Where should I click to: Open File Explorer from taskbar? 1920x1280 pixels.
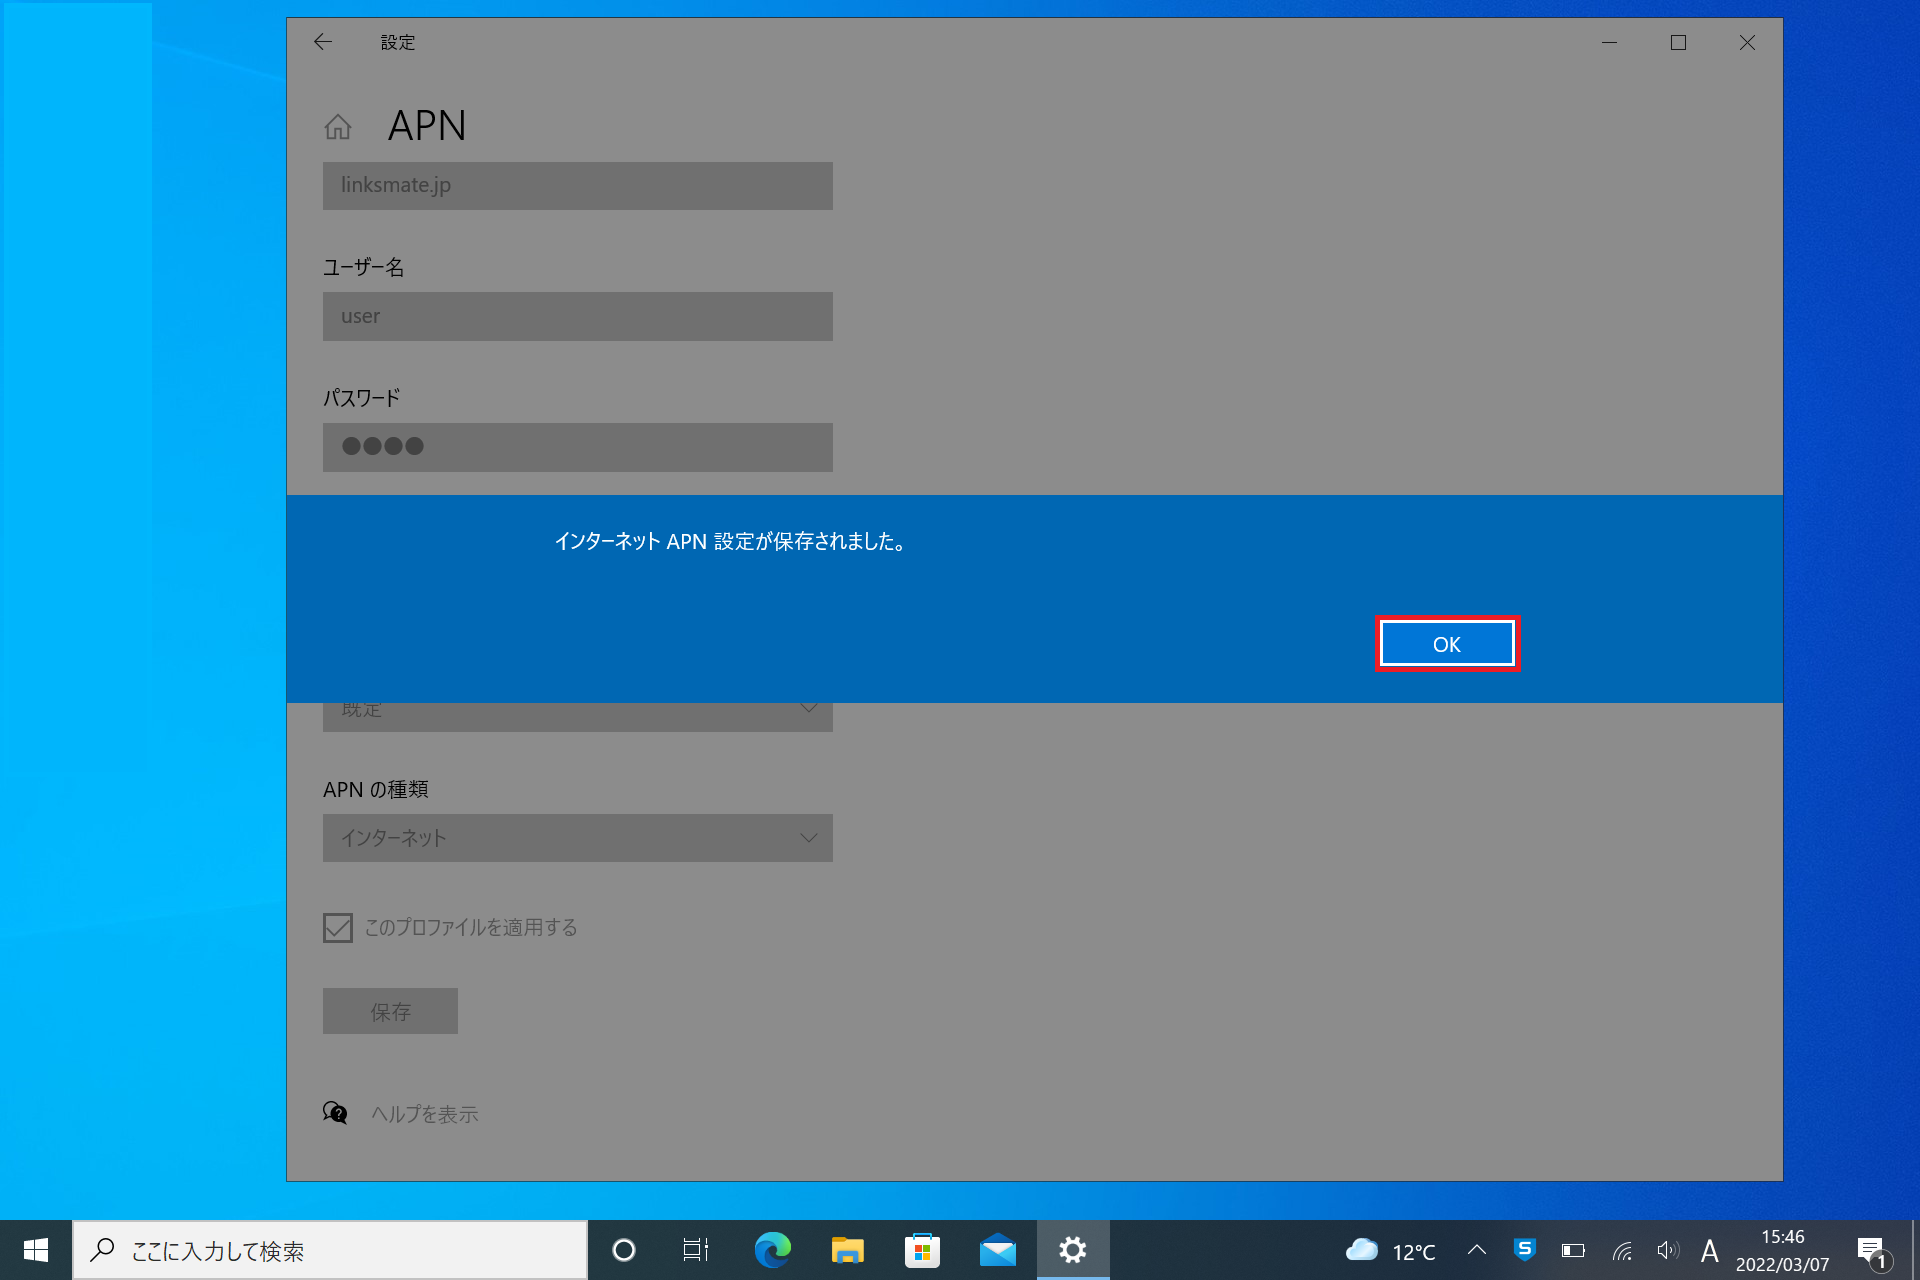tap(847, 1250)
